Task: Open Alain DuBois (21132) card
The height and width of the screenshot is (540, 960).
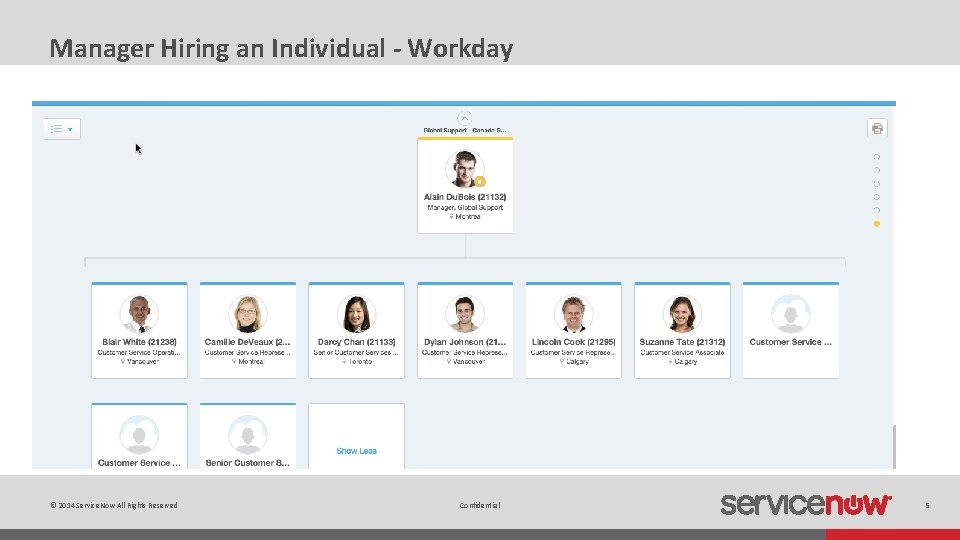Action: coord(465,186)
